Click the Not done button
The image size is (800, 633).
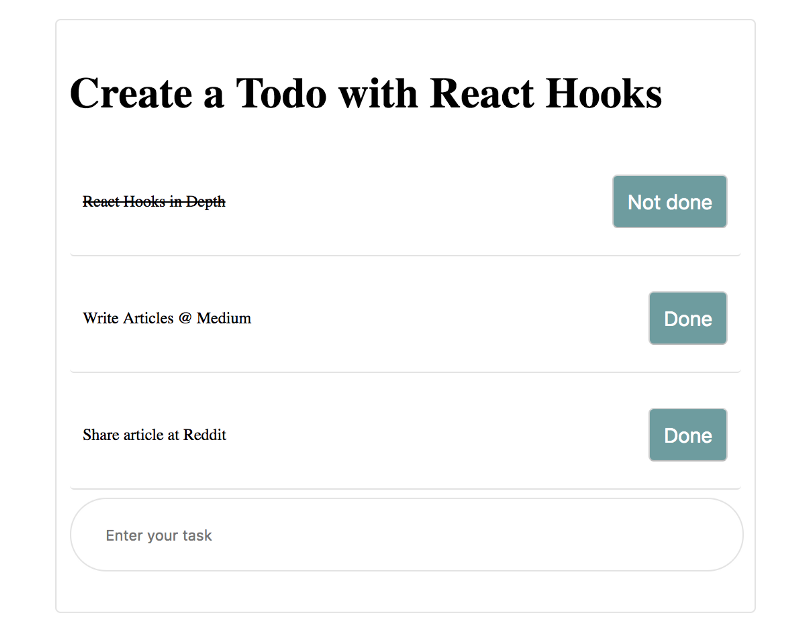[x=669, y=202]
